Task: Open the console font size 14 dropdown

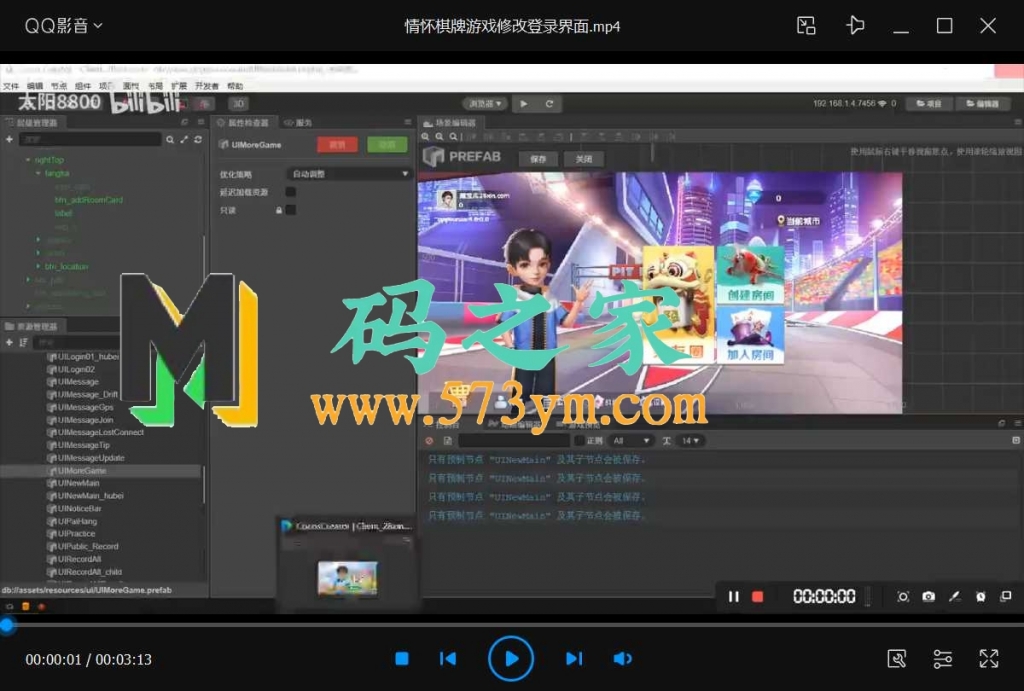Action: (690, 441)
